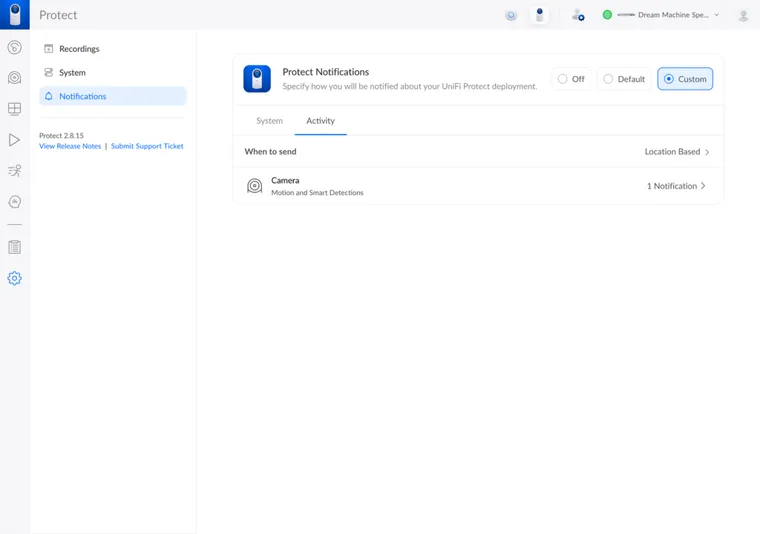Select the Off notification option

[x=571, y=79]
